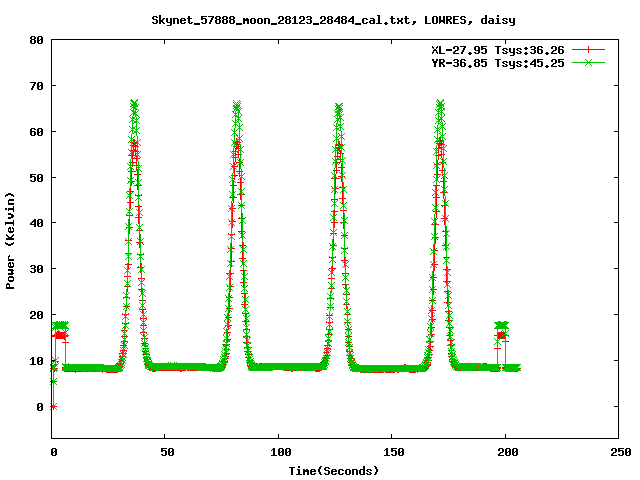Click the 200 x-axis tick label
The width and height of the screenshot is (640, 480).
tap(507, 452)
